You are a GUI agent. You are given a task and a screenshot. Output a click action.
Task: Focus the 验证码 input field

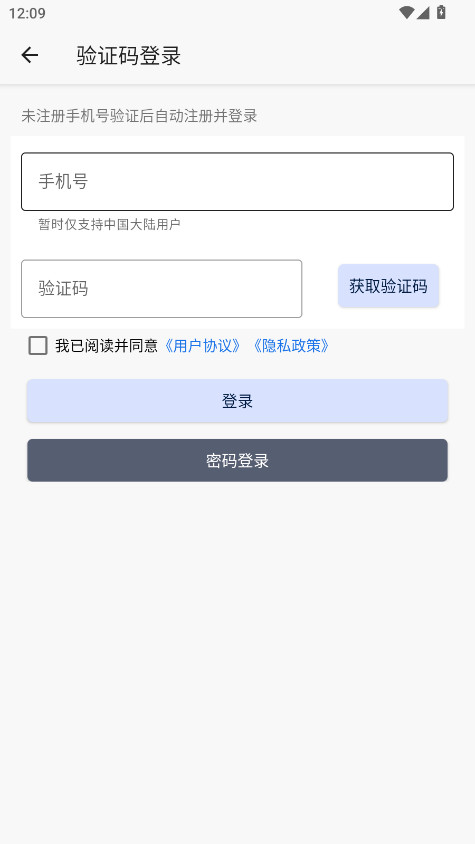(162, 289)
